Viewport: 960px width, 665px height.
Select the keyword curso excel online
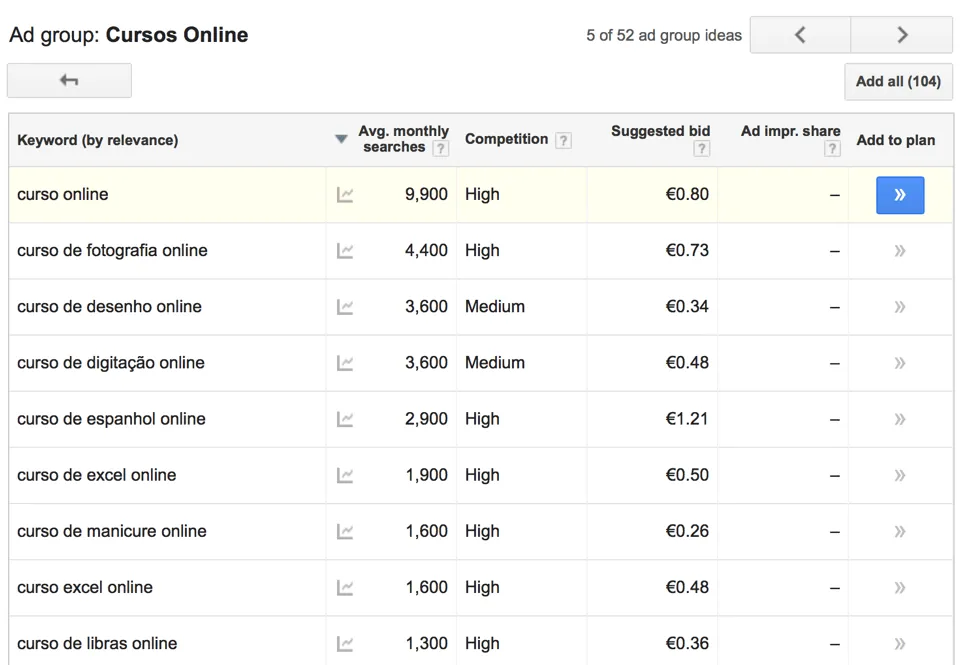(85, 588)
